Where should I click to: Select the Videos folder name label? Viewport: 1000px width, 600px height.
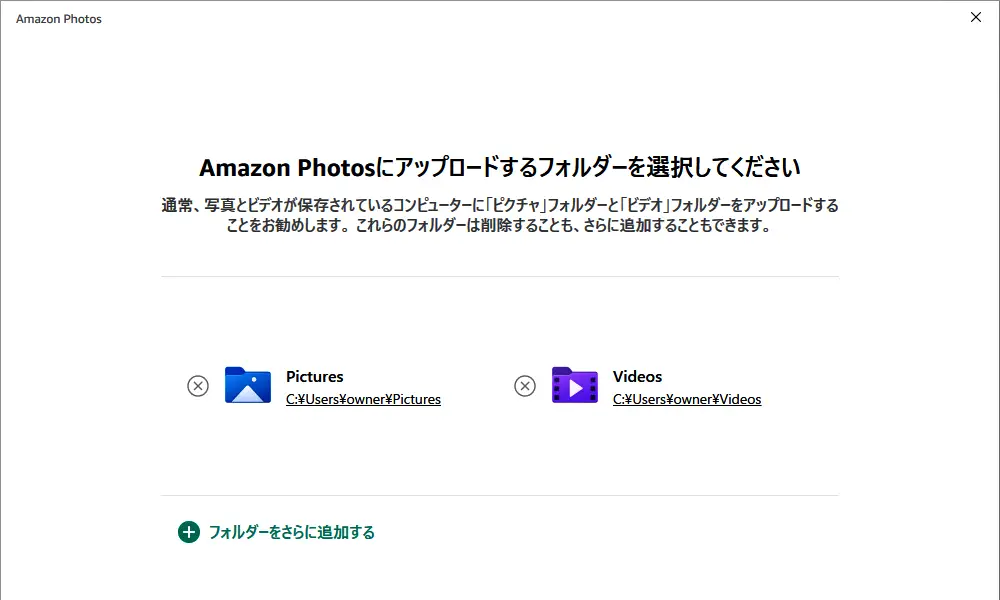(637, 376)
